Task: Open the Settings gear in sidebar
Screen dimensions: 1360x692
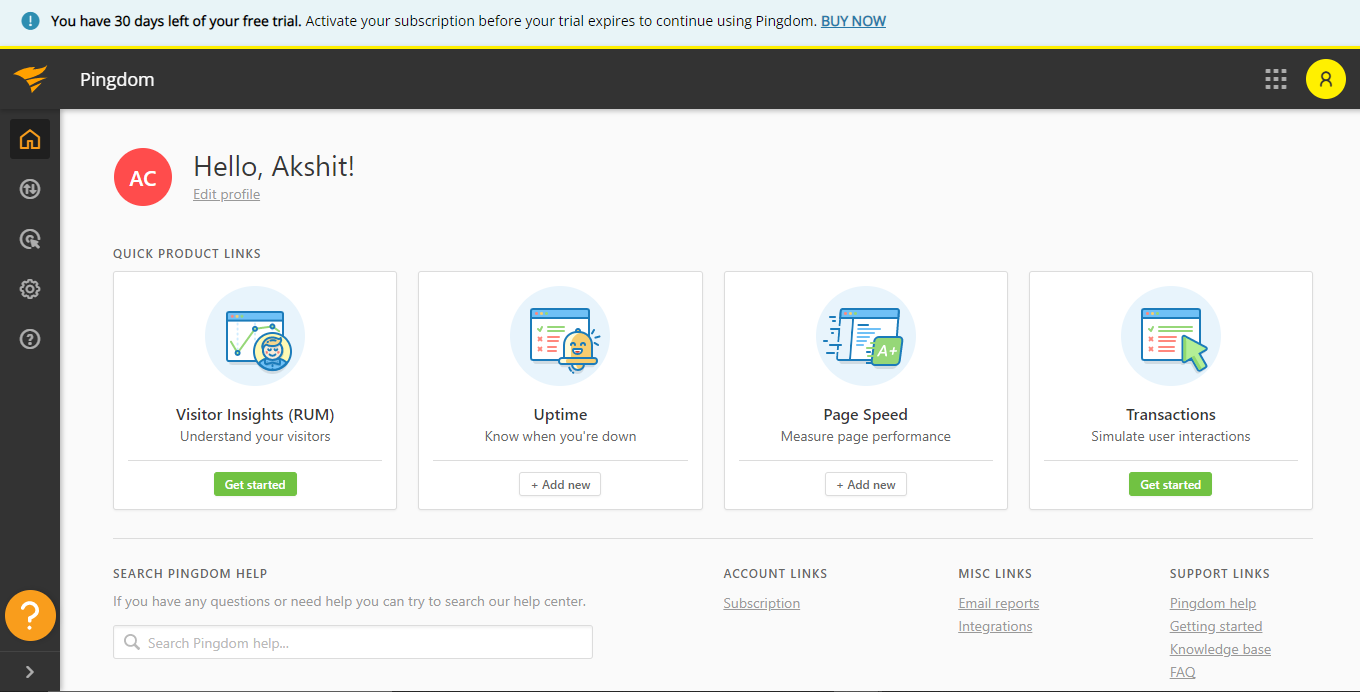Action: tap(30, 289)
